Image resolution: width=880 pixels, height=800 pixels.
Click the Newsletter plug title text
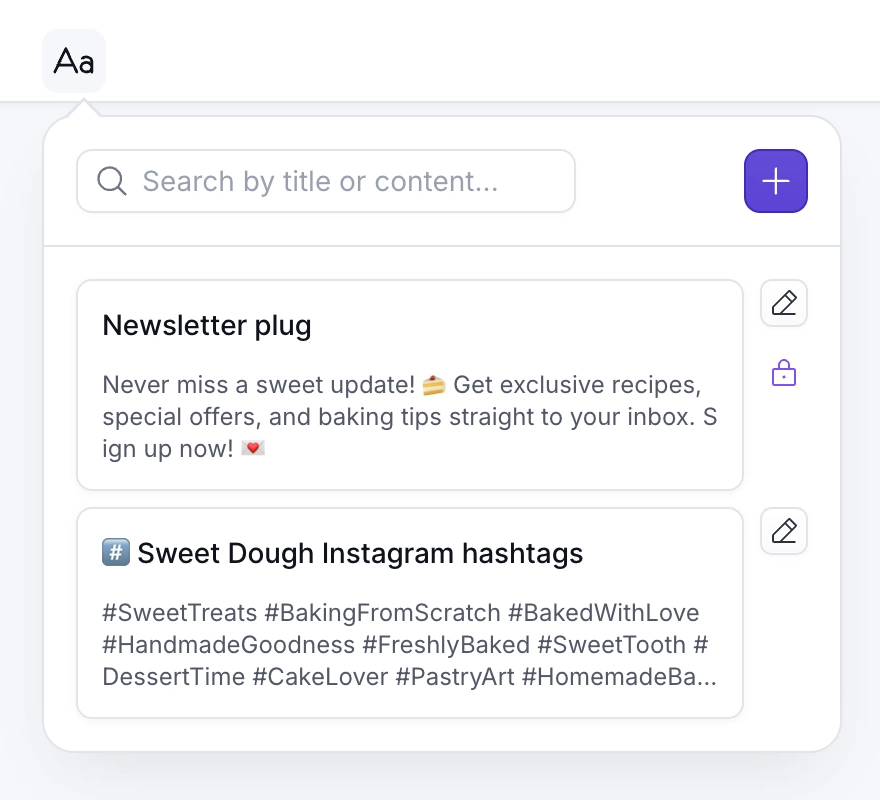coord(207,325)
